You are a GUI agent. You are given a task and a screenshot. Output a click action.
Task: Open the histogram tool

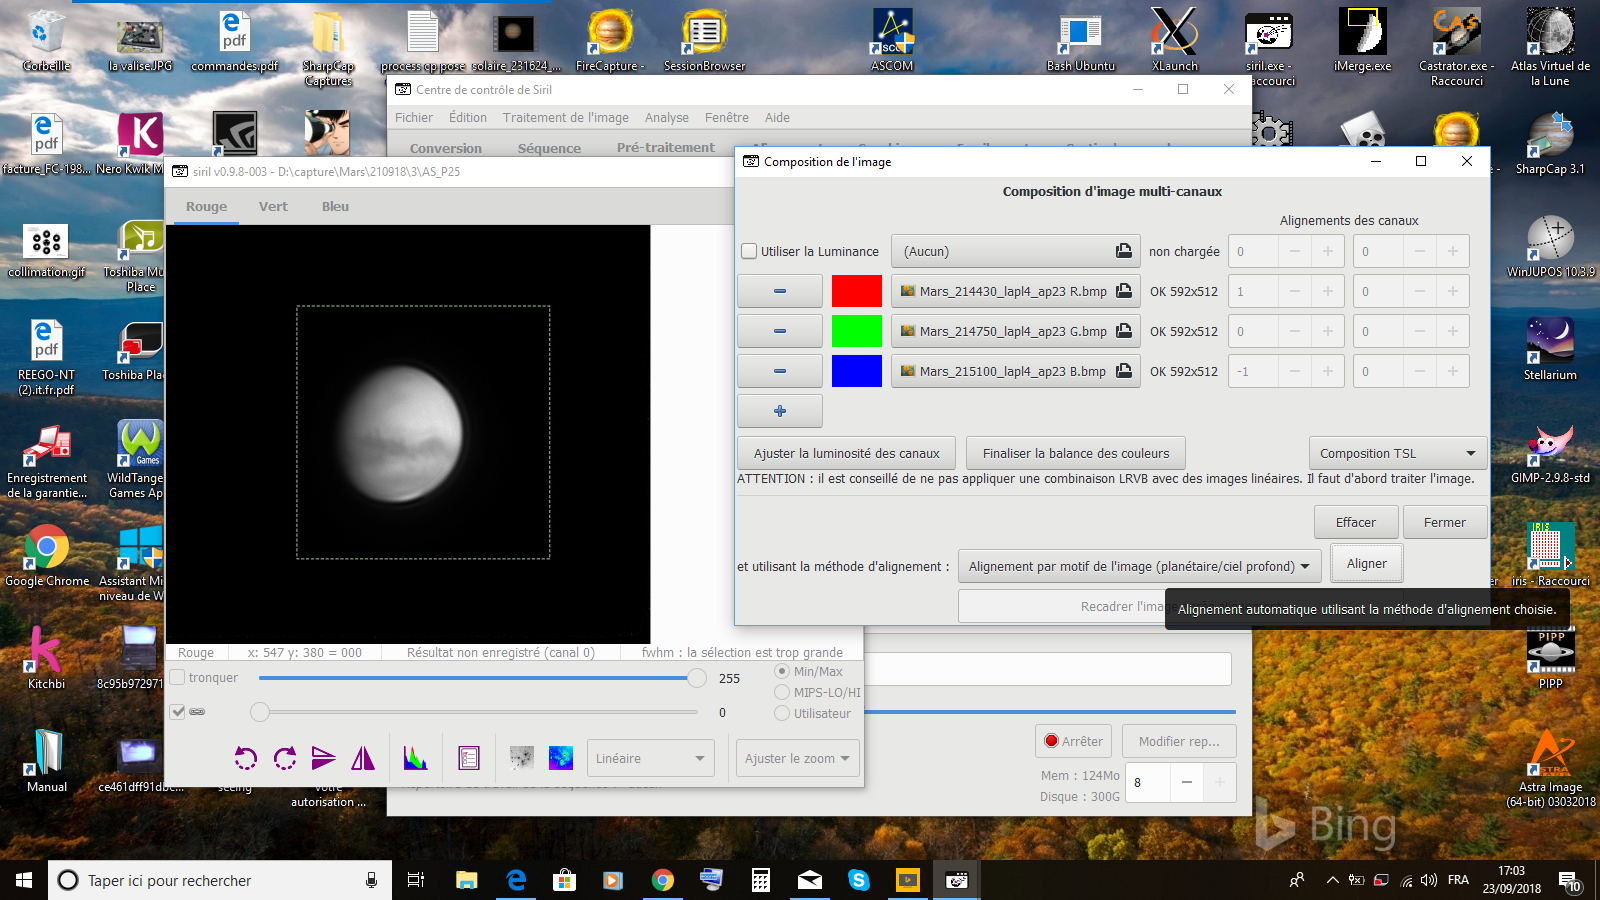[x=415, y=758]
